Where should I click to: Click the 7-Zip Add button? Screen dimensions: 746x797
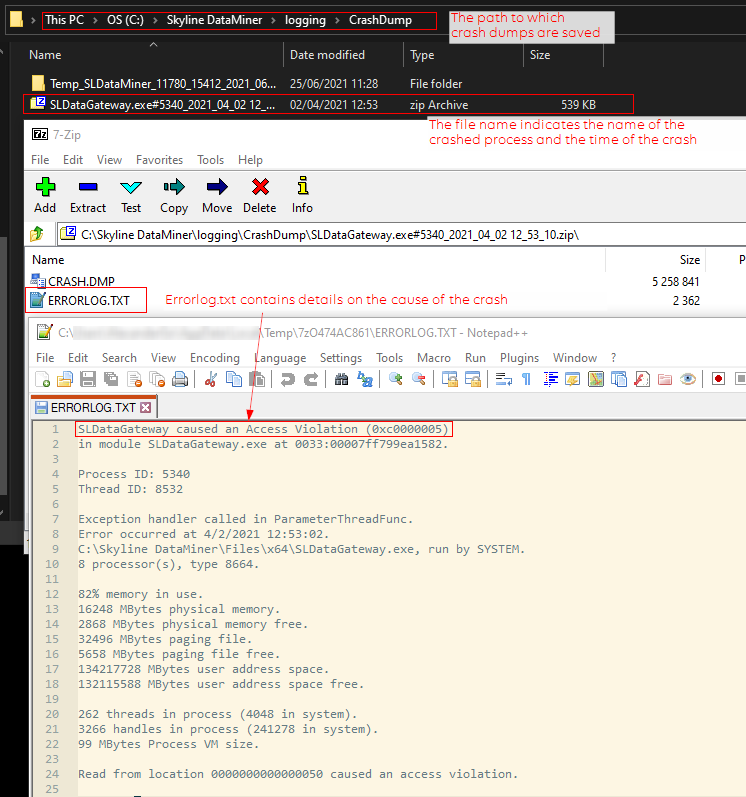click(45, 195)
